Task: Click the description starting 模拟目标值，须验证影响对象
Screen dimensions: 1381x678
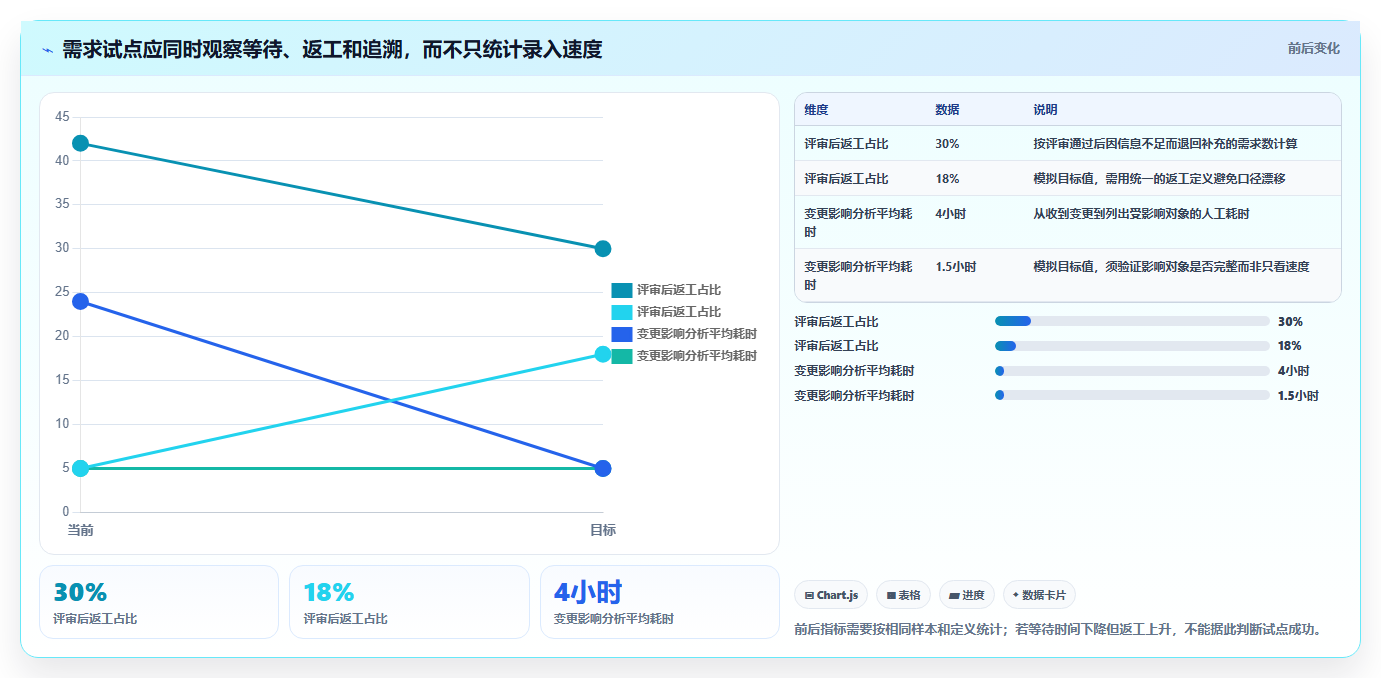Action: 1171,267
